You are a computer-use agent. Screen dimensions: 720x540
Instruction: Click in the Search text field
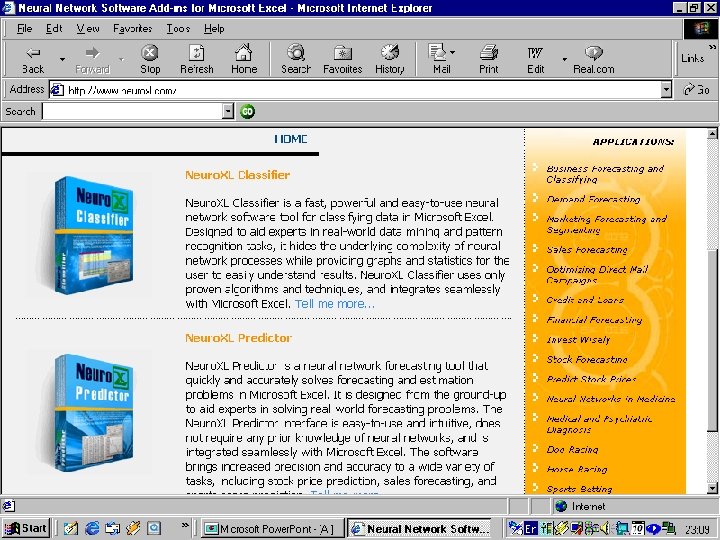coord(132,111)
